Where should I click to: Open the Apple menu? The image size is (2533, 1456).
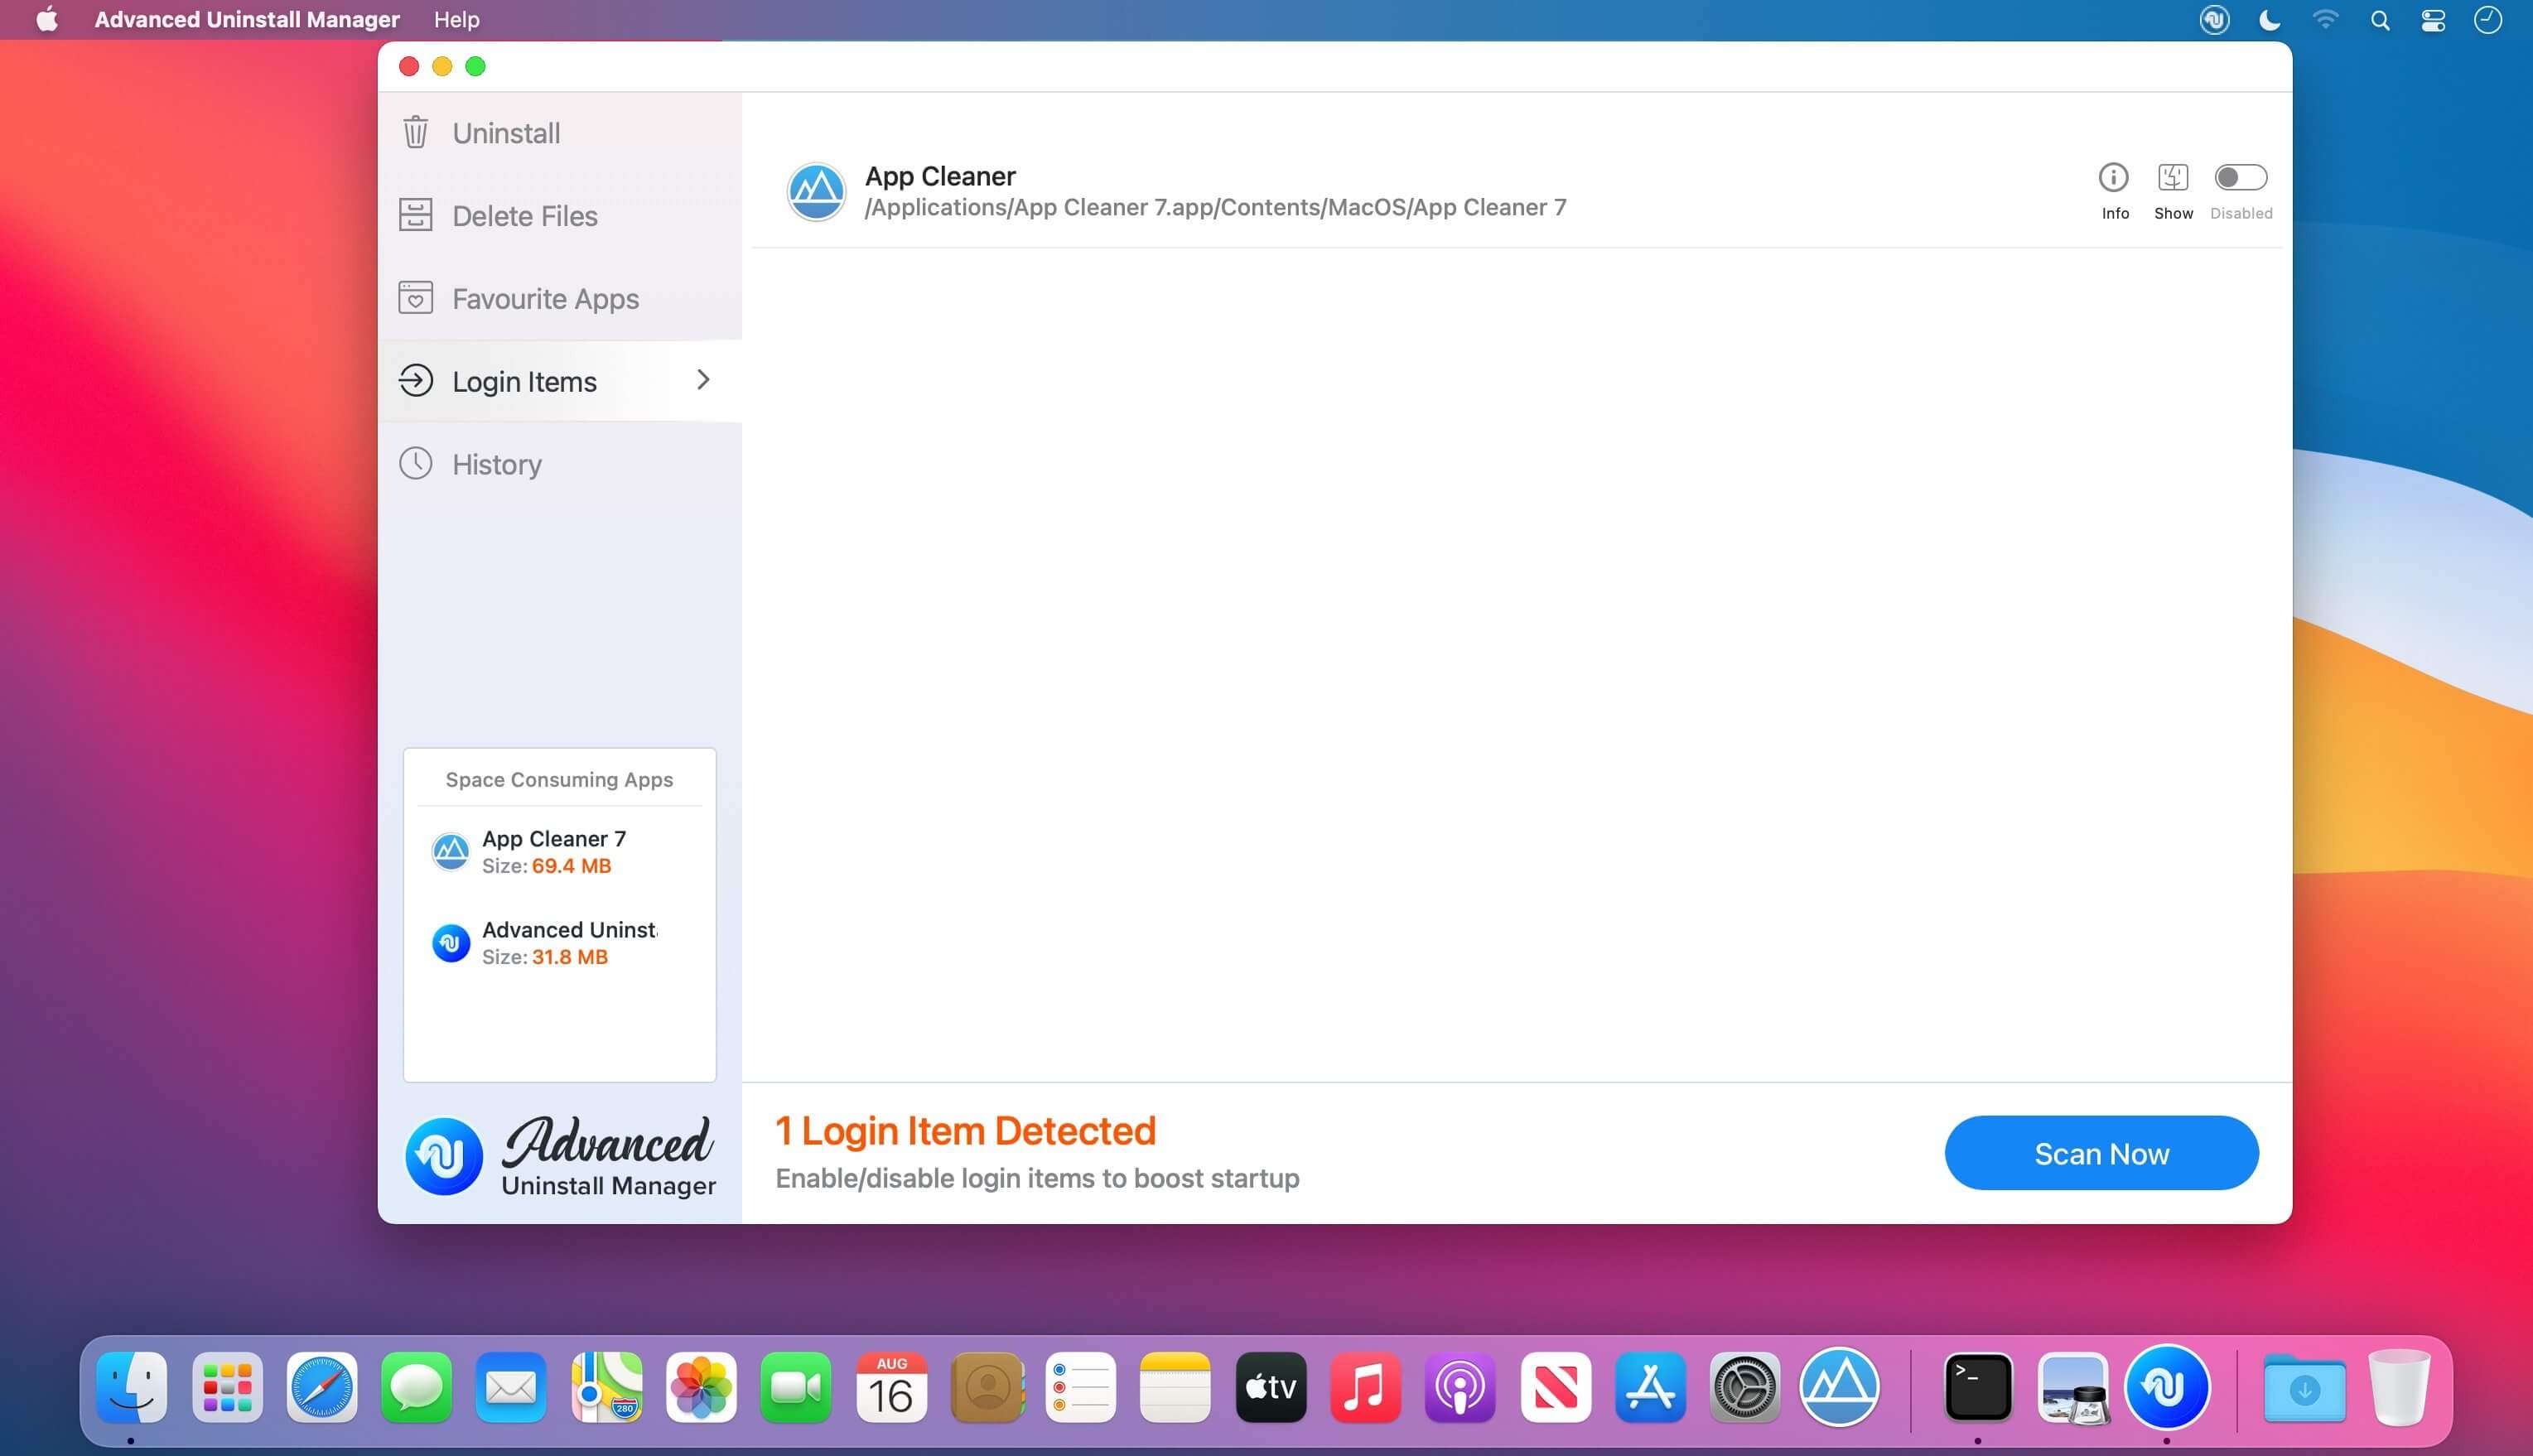point(46,20)
